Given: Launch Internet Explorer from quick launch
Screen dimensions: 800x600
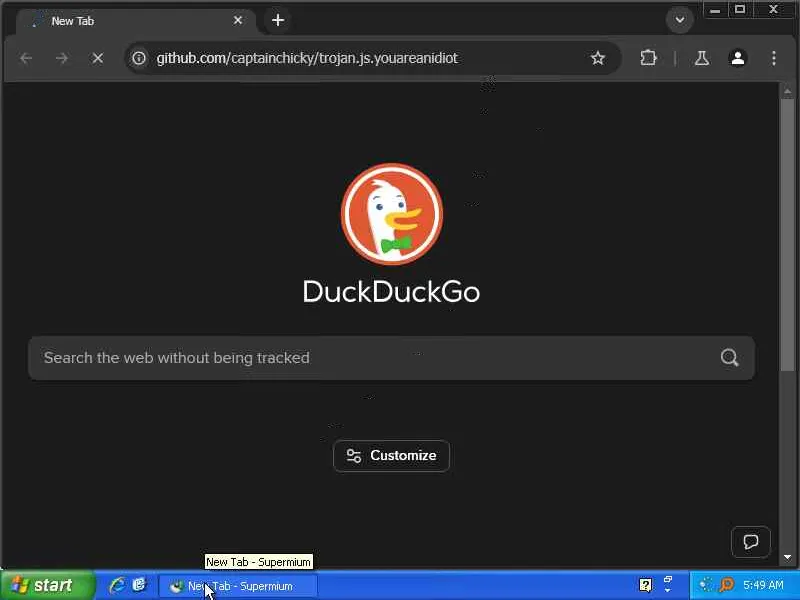Looking at the screenshot, I should pyautogui.click(x=117, y=585).
